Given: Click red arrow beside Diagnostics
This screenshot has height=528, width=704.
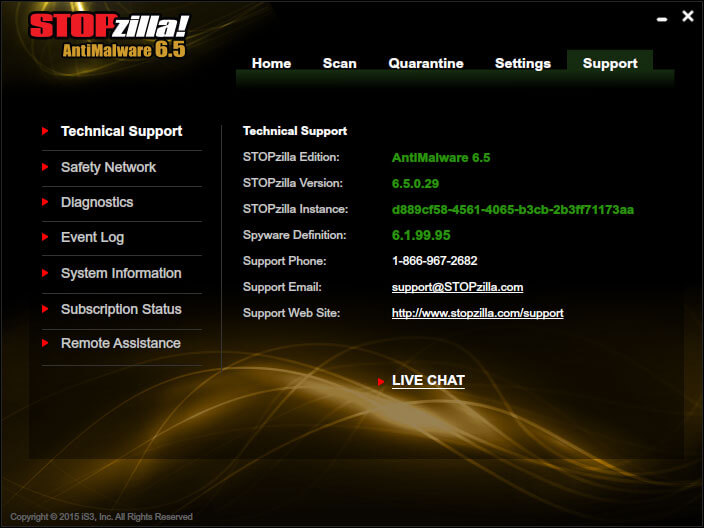Looking at the screenshot, I should [45, 202].
